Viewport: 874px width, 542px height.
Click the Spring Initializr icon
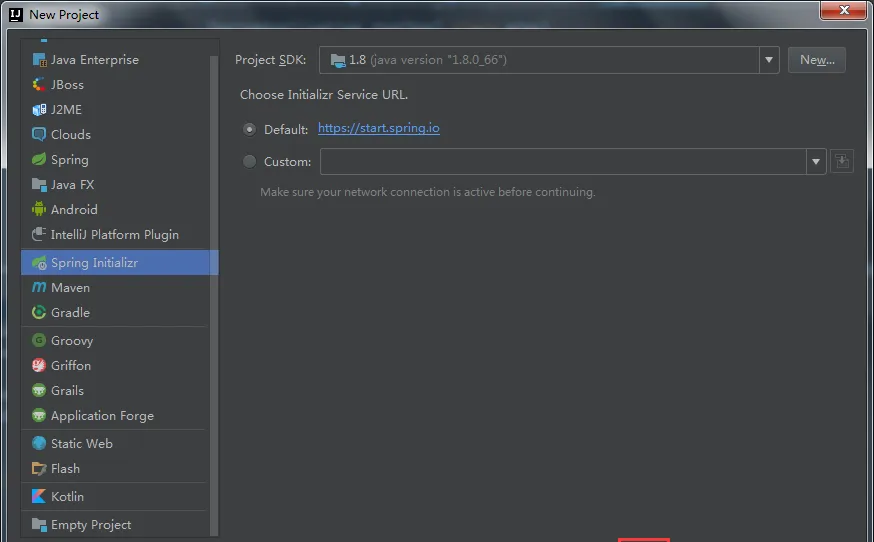click(39, 263)
